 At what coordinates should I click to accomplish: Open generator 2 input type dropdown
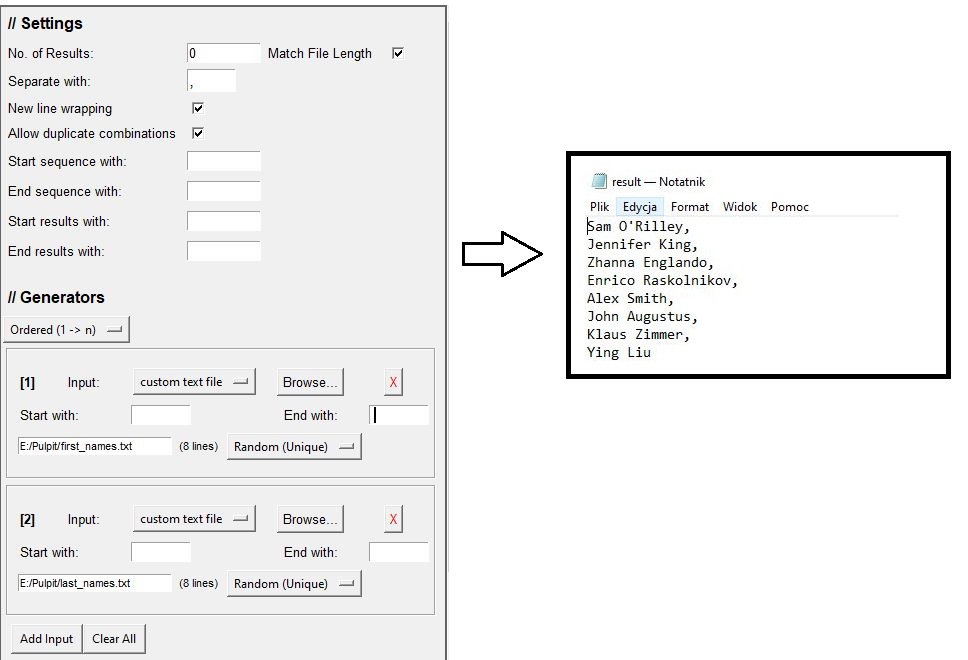tap(194, 519)
